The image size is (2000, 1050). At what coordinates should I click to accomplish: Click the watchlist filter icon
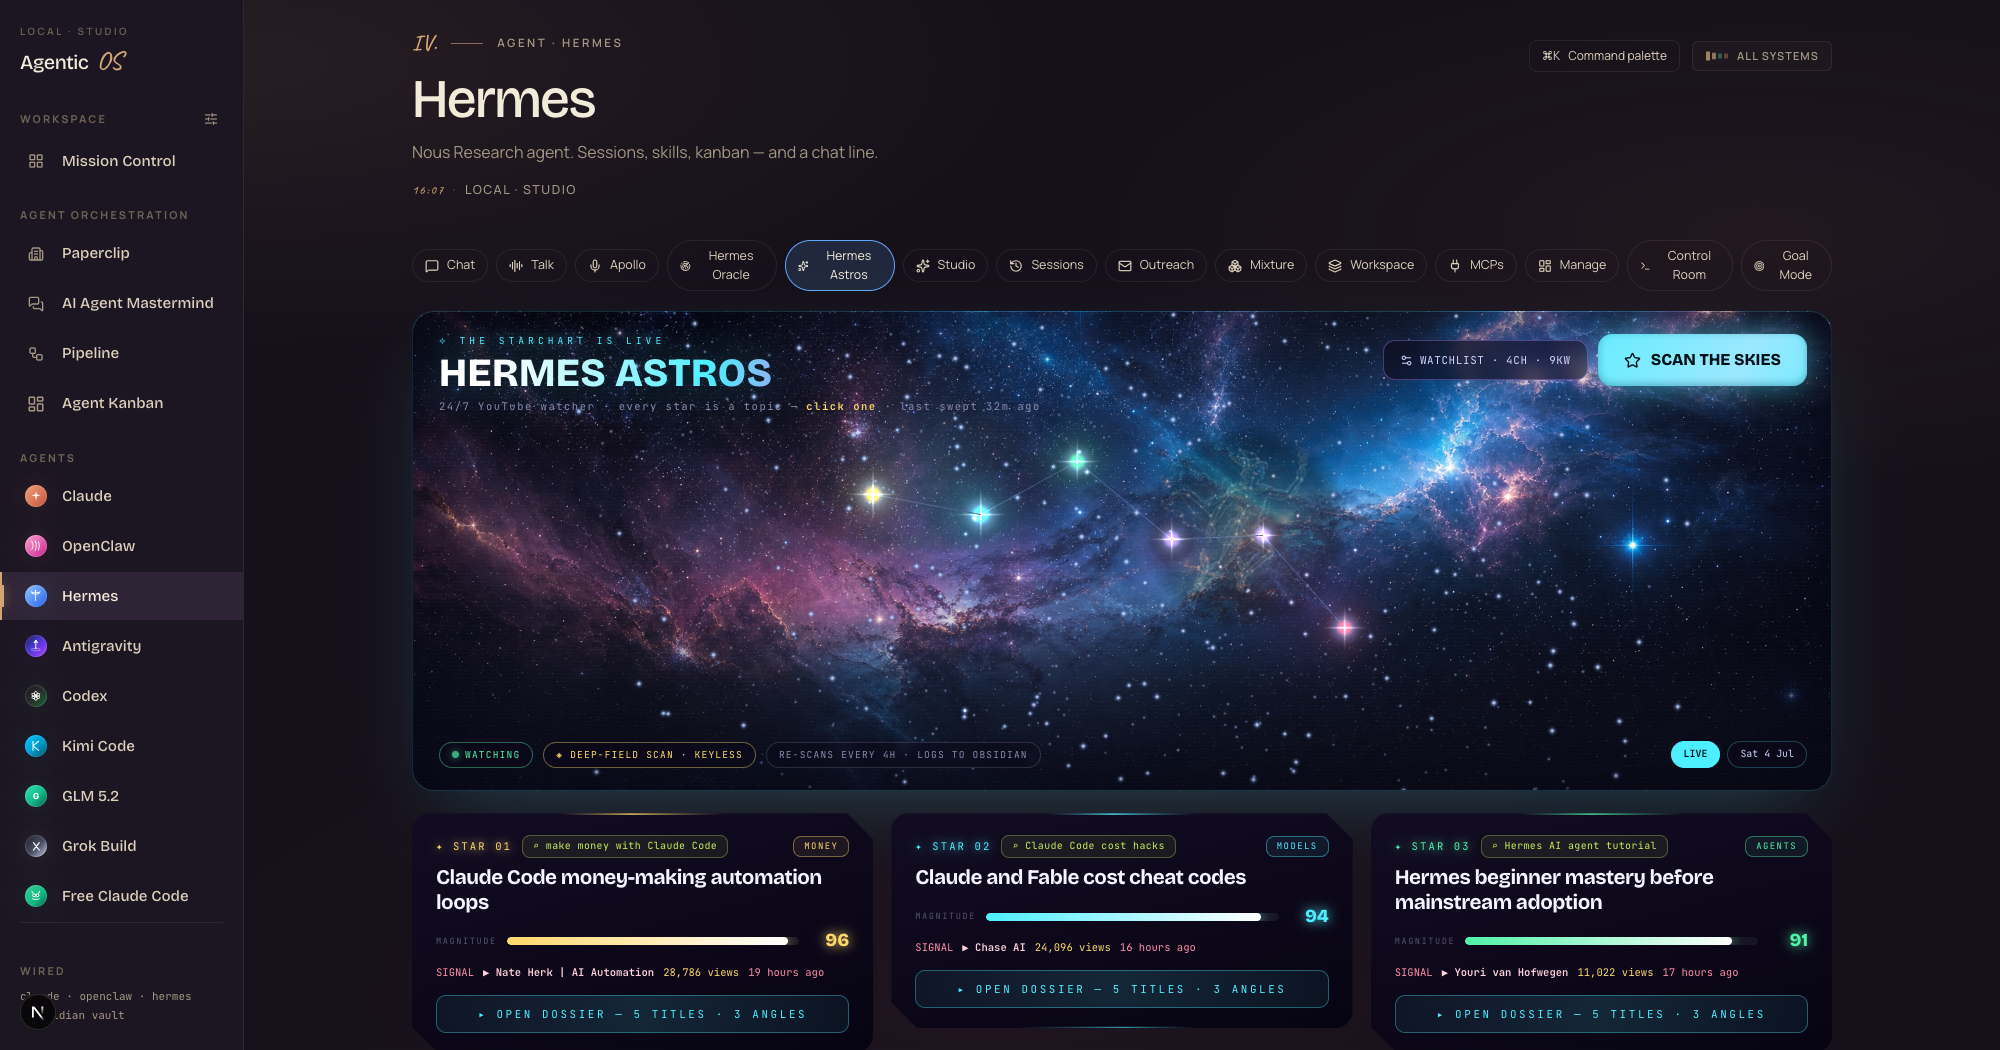point(1406,360)
